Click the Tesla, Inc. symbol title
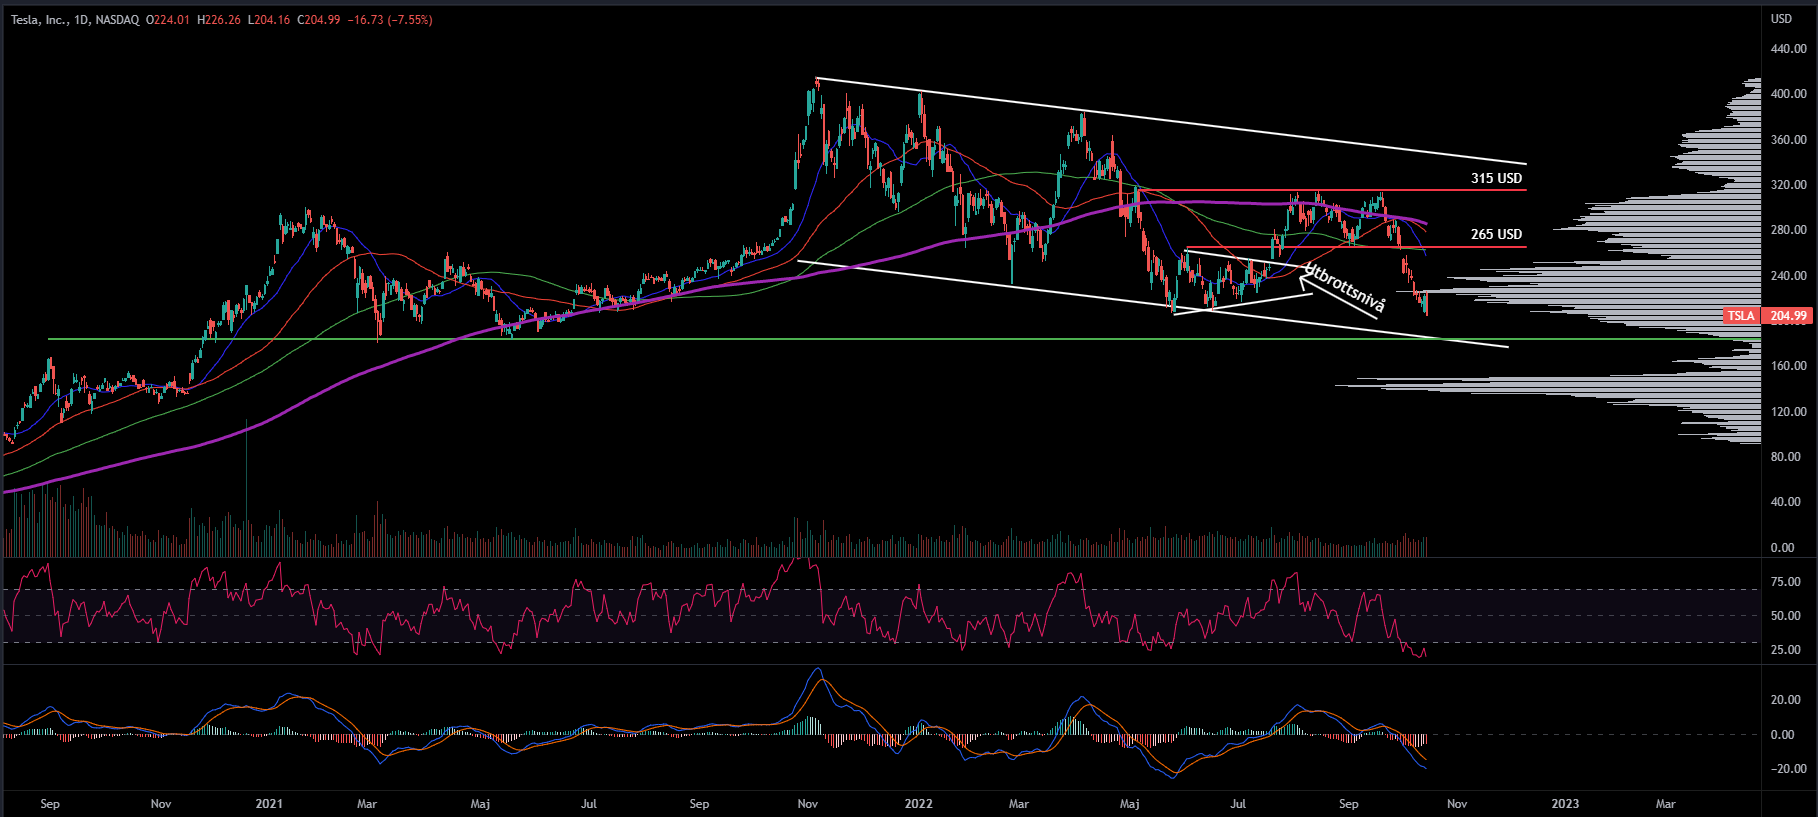The width and height of the screenshot is (1818, 817). pos(38,20)
